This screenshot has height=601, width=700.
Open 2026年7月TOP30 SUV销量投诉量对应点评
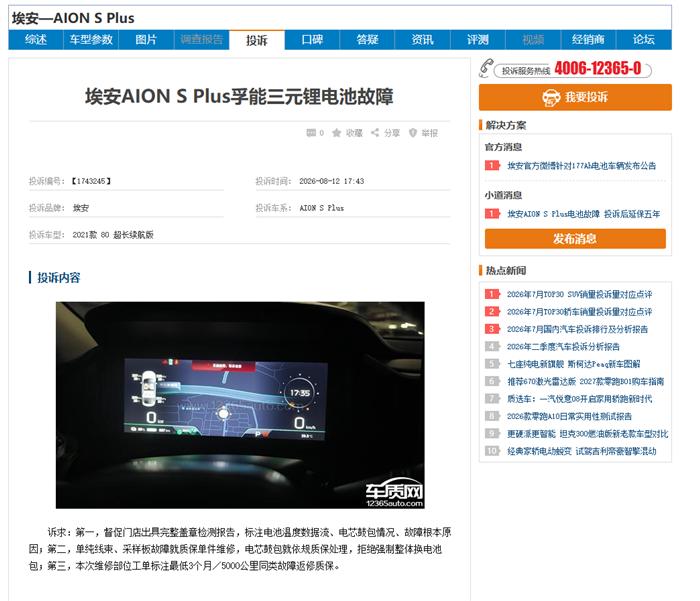(x=579, y=294)
